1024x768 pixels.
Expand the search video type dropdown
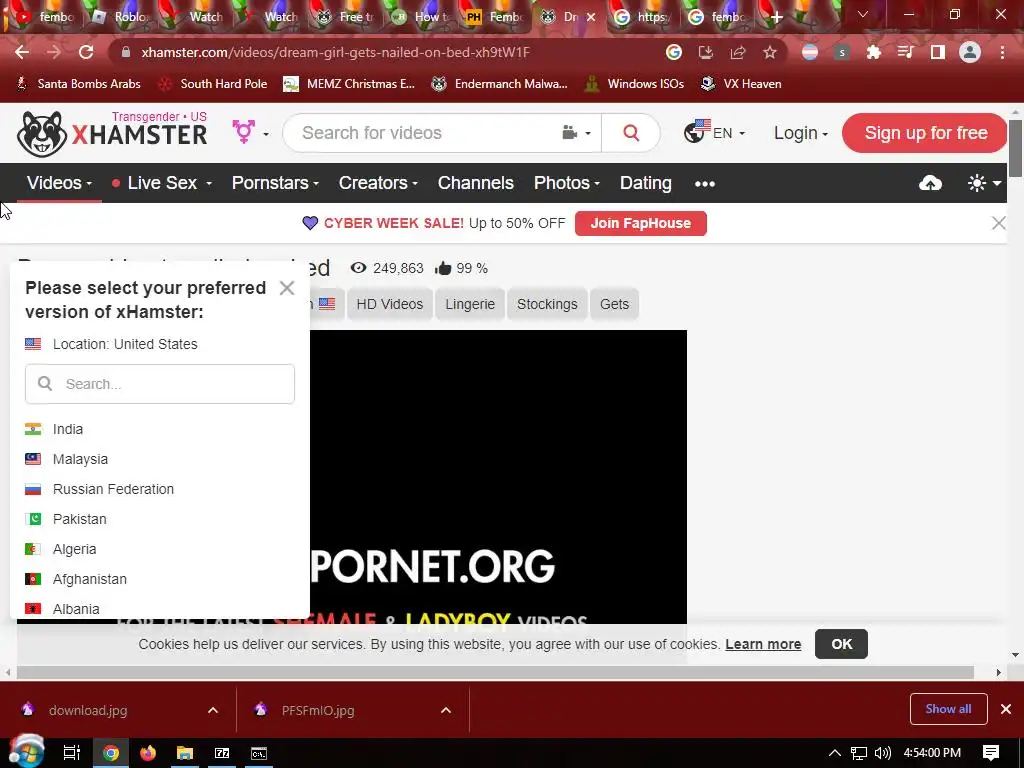click(576, 133)
